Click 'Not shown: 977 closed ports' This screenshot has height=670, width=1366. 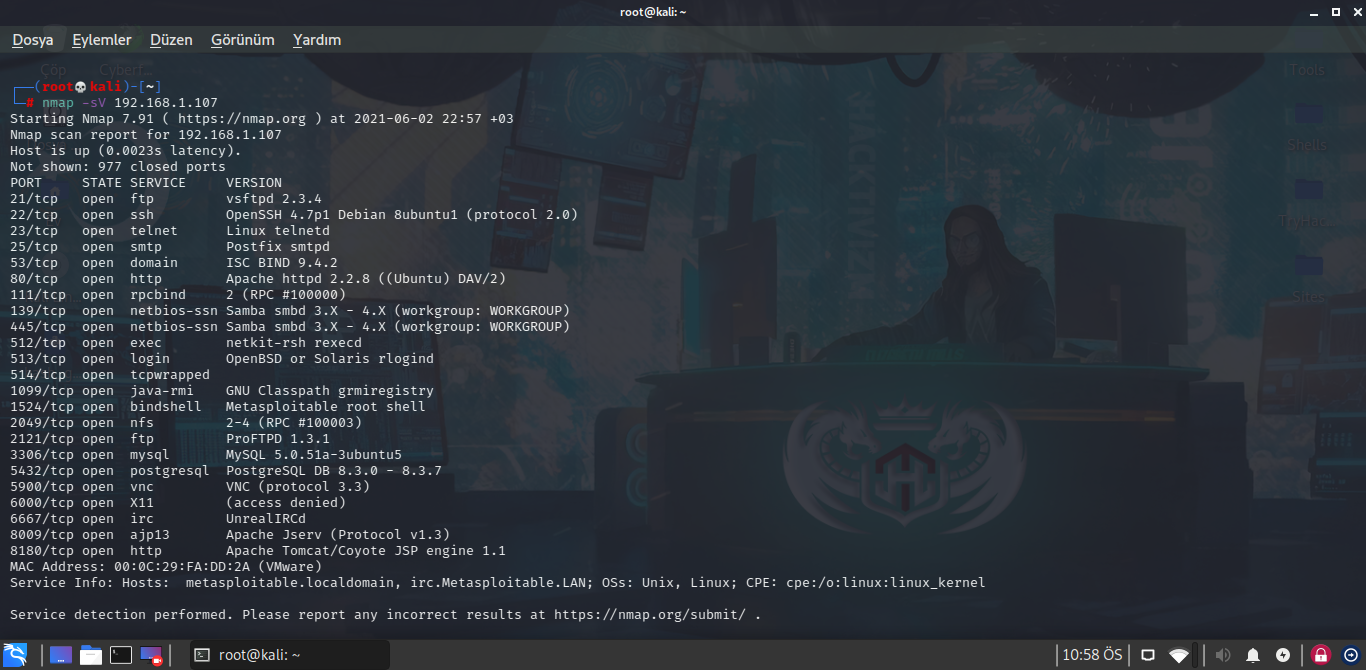pos(118,167)
